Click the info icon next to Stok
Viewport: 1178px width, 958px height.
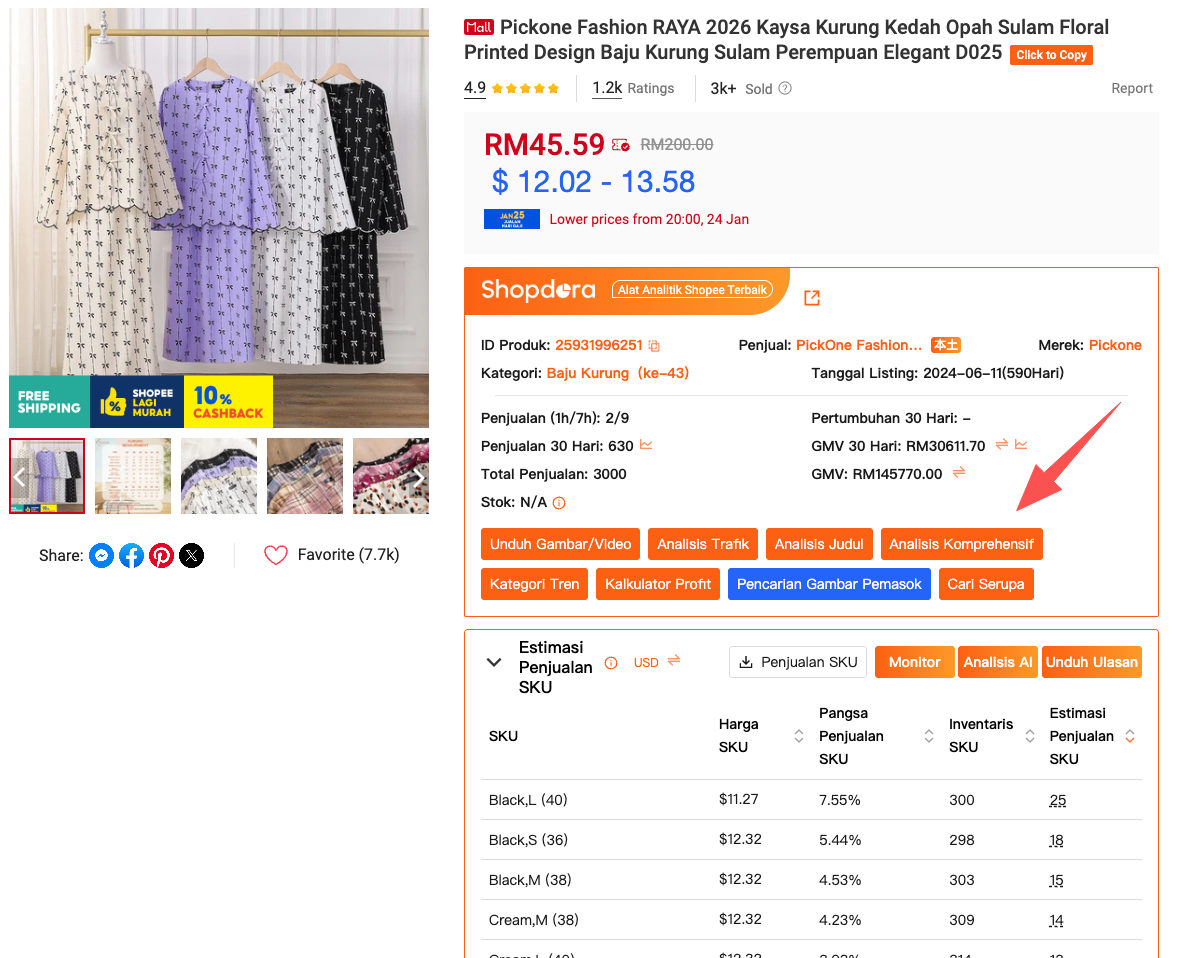(x=559, y=503)
